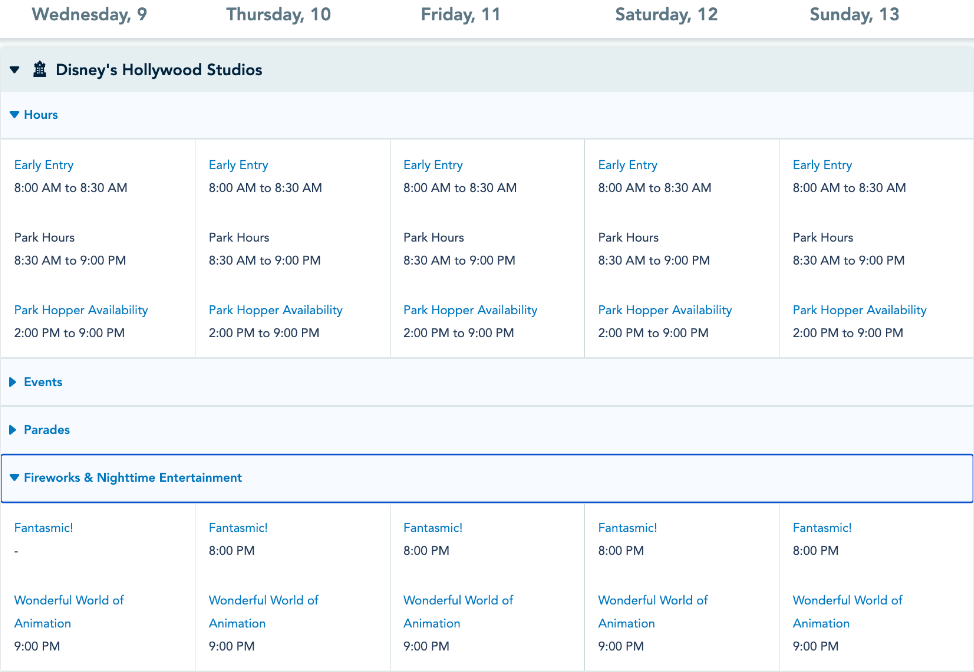The height and width of the screenshot is (672, 974).
Task: Select the Thursday, 10 column header
Action: click(278, 14)
